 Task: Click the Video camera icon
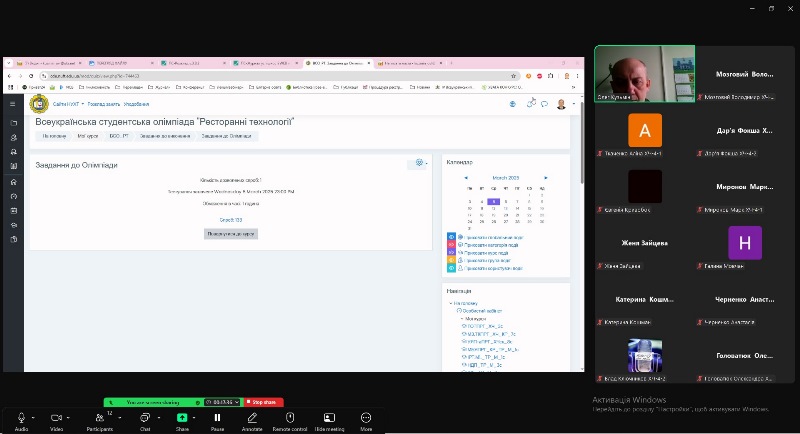56,417
